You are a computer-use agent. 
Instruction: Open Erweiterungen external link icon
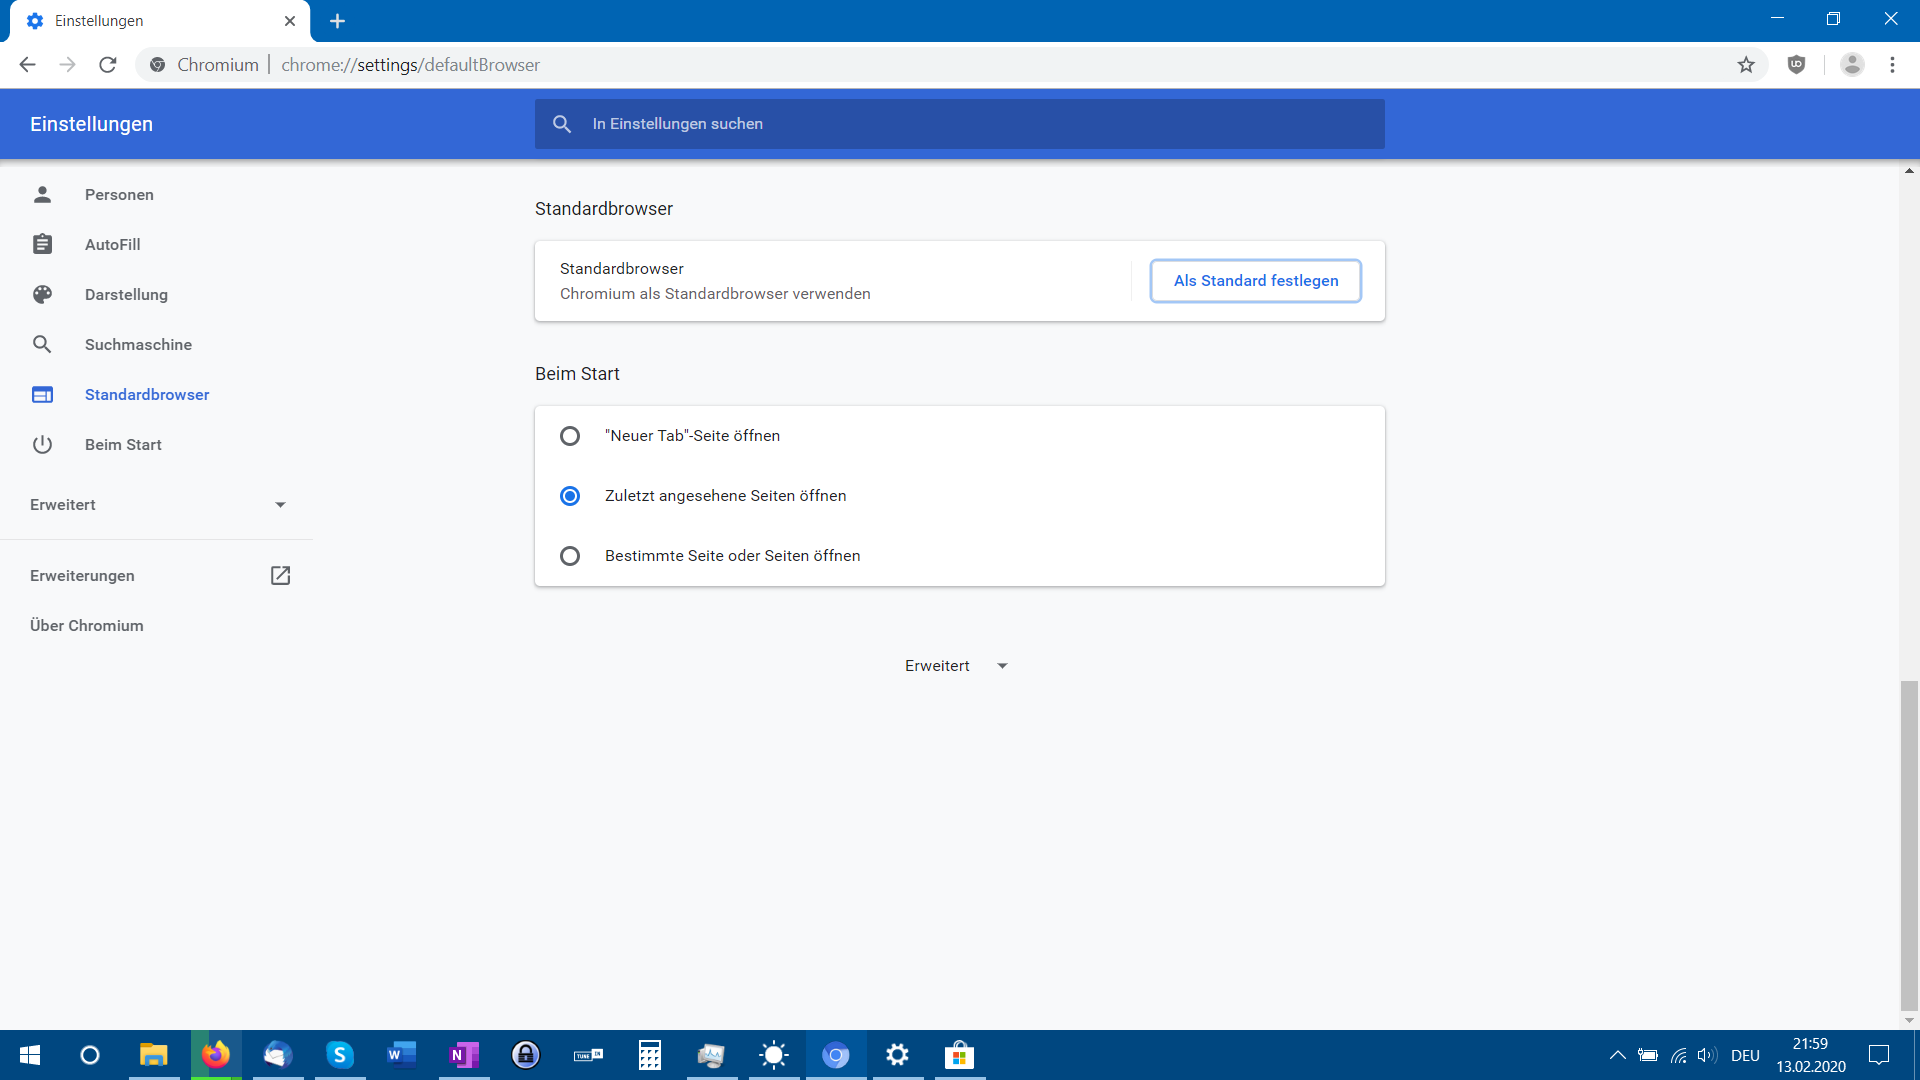280,576
